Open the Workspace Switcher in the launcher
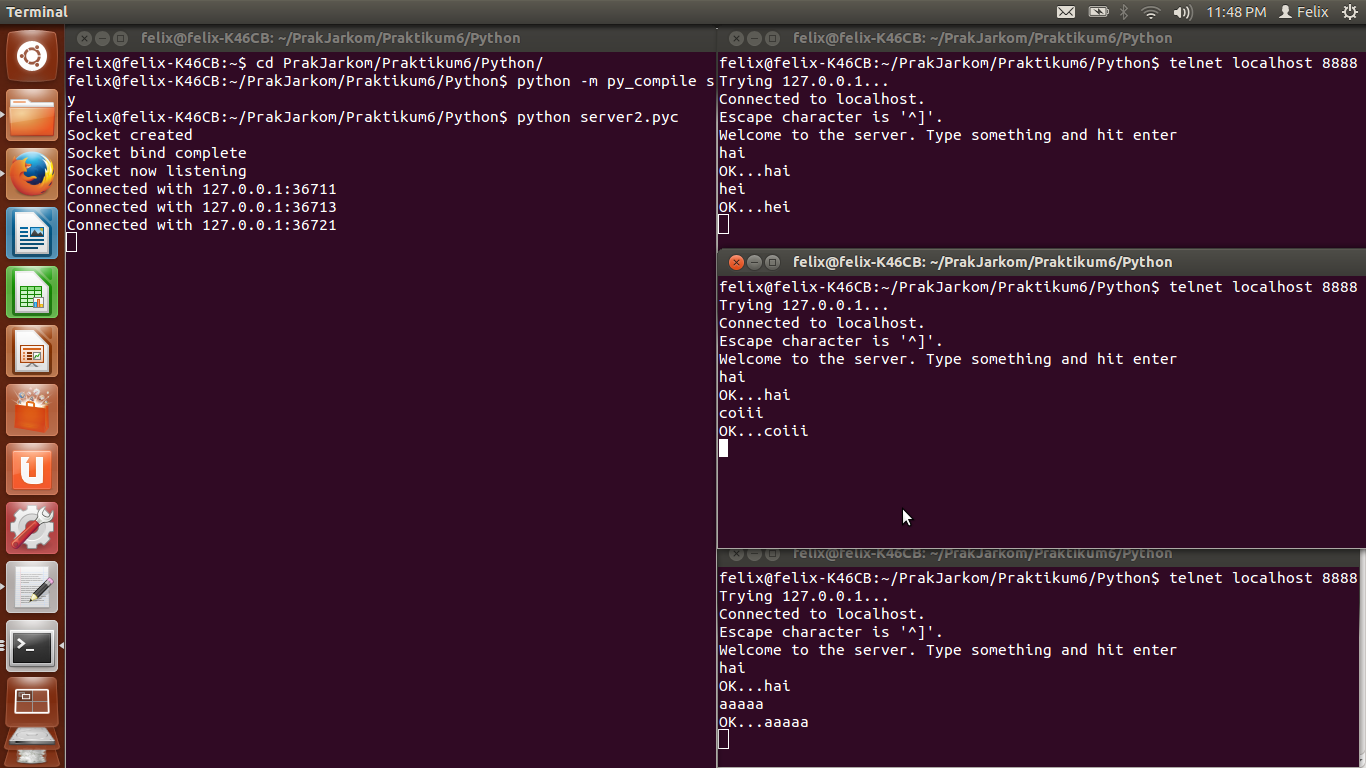This screenshot has height=768, width=1366. pos(32,704)
